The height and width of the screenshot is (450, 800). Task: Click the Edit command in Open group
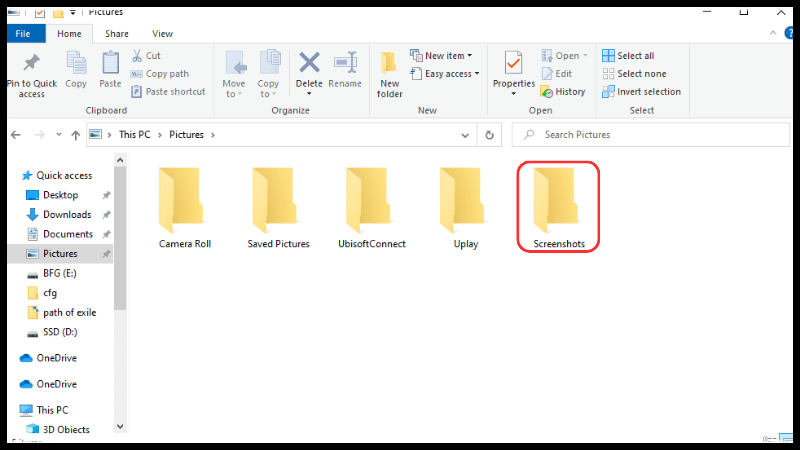(x=557, y=73)
